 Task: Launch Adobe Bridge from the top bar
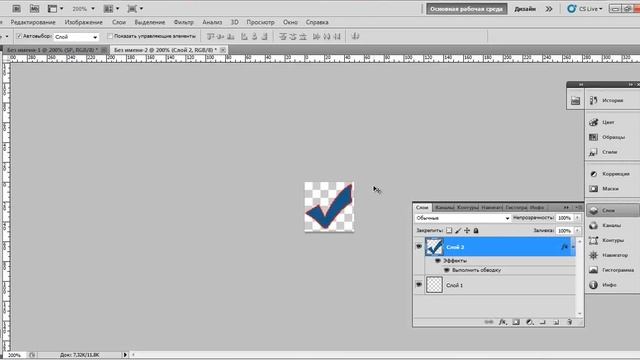pyautogui.click(x=16, y=9)
